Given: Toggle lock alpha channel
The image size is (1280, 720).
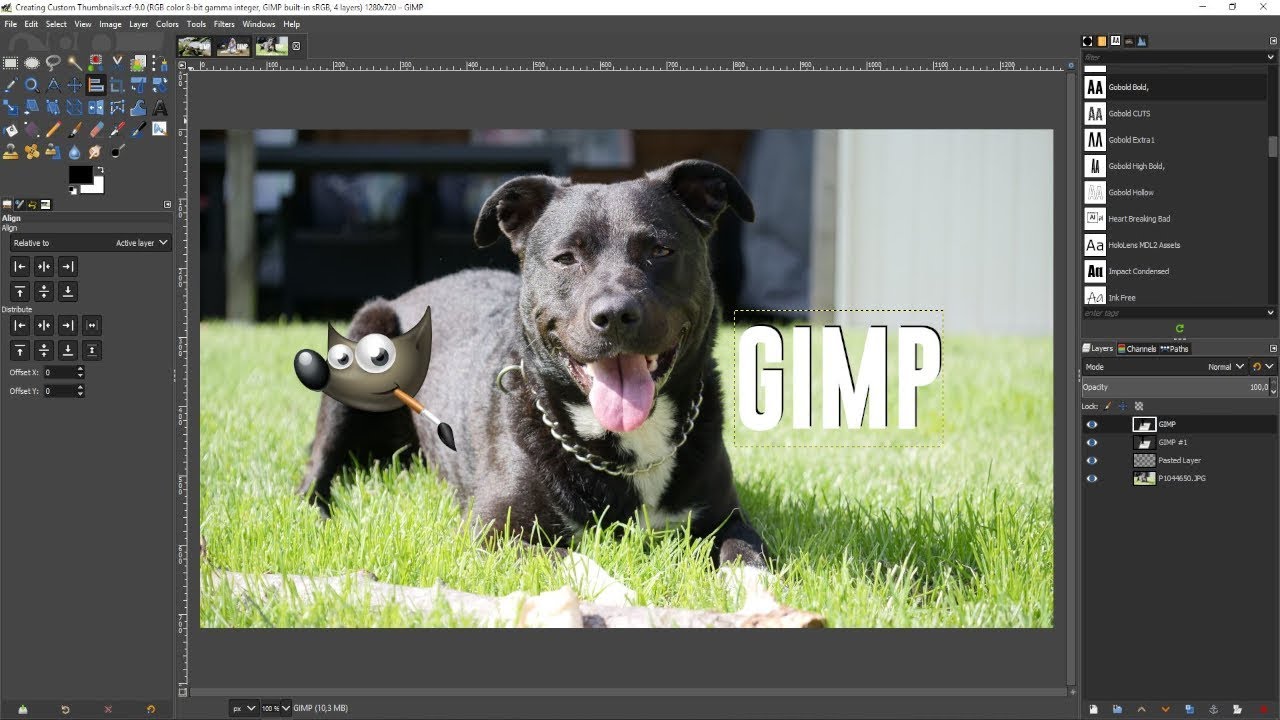Looking at the screenshot, I should click(x=1139, y=406).
